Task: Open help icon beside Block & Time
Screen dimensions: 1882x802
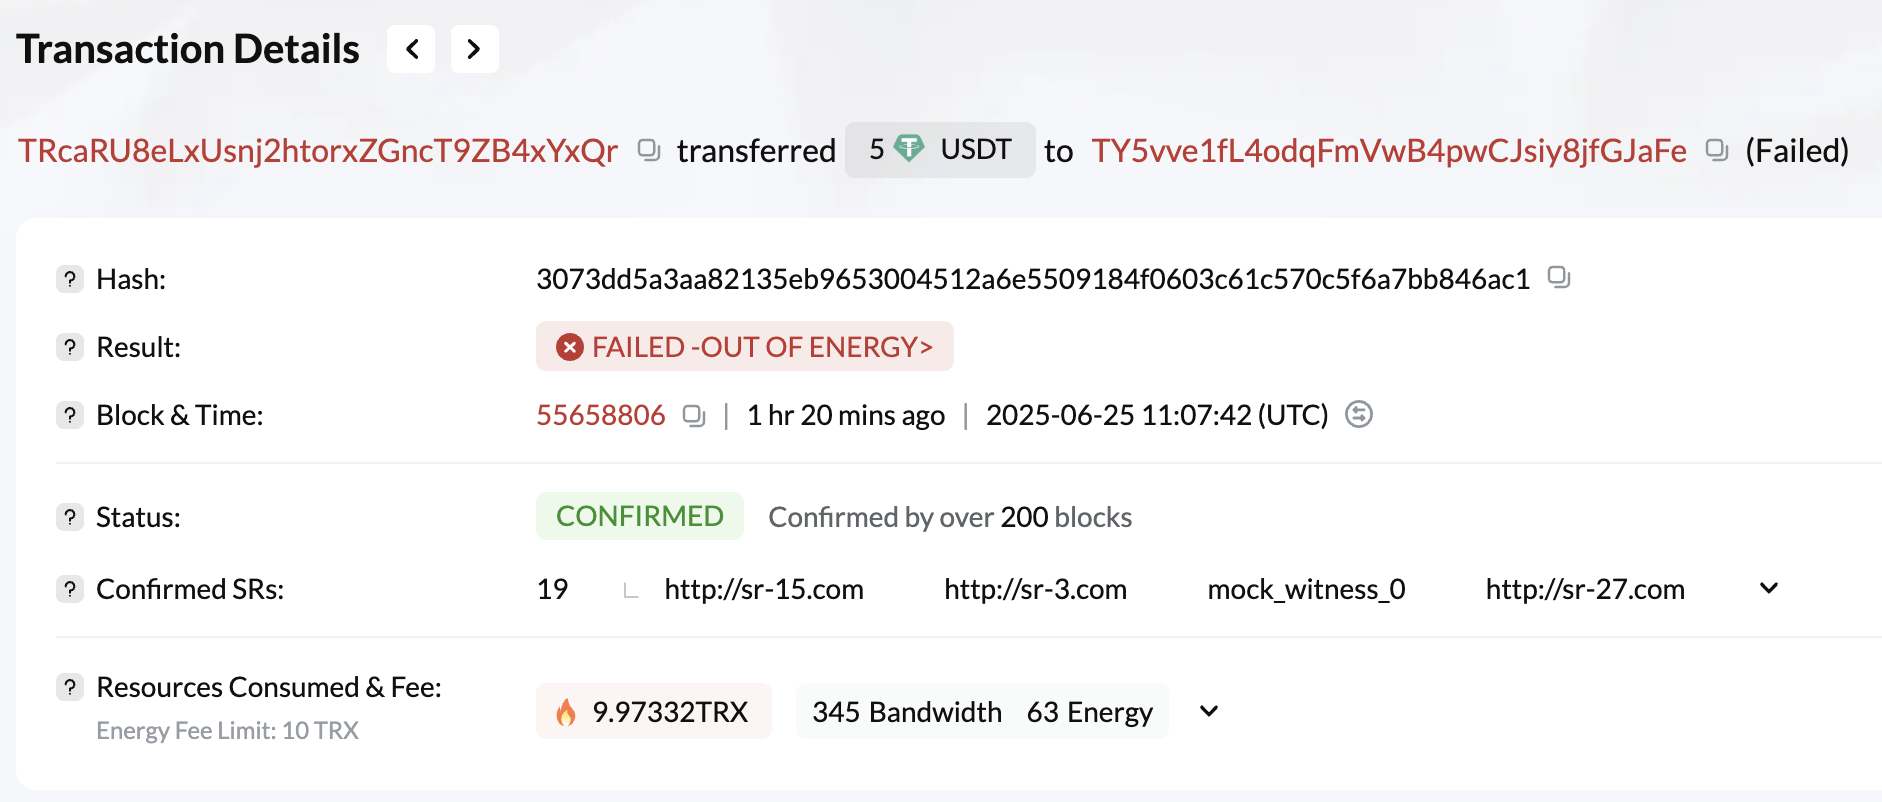Action: click(70, 415)
